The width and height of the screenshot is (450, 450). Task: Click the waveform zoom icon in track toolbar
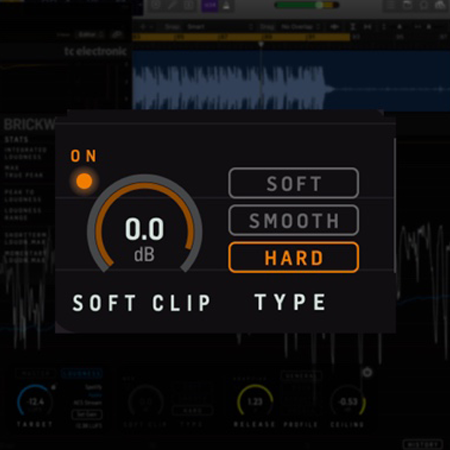tap(334, 27)
